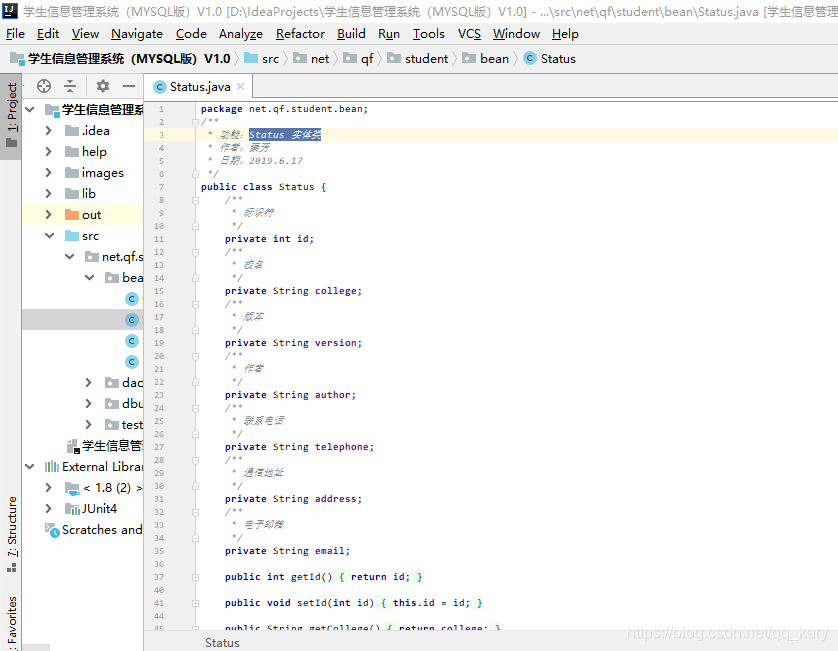Close the Status.java tab

tap(240, 87)
